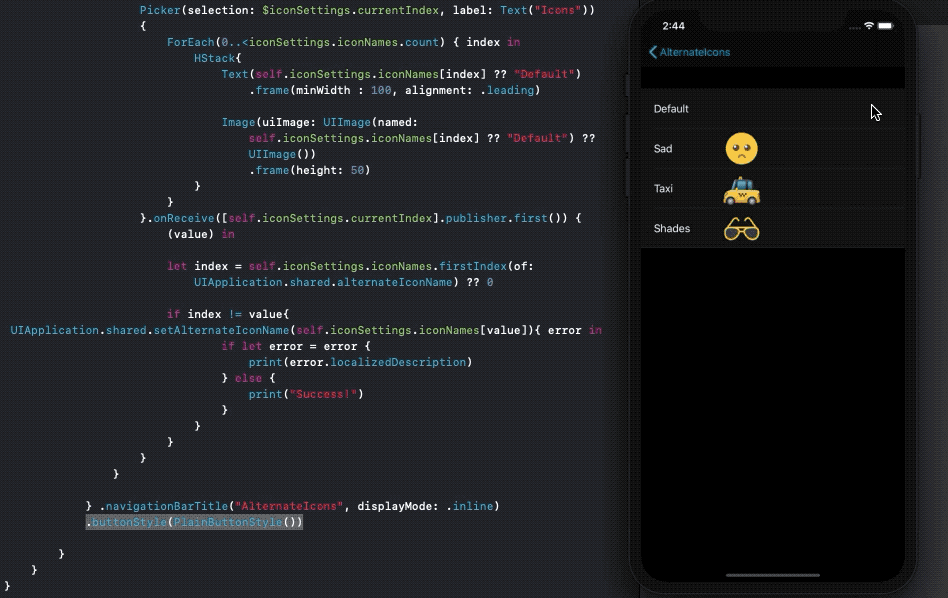Viewport: 948px width, 598px height.
Task: Click the back chevron arrow icon
Action: click(651, 51)
